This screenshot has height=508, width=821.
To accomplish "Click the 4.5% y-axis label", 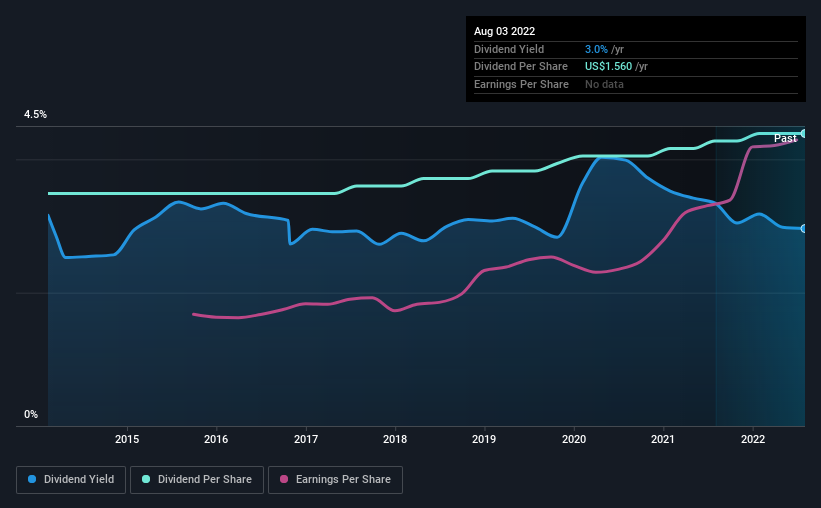I will coord(36,115).
